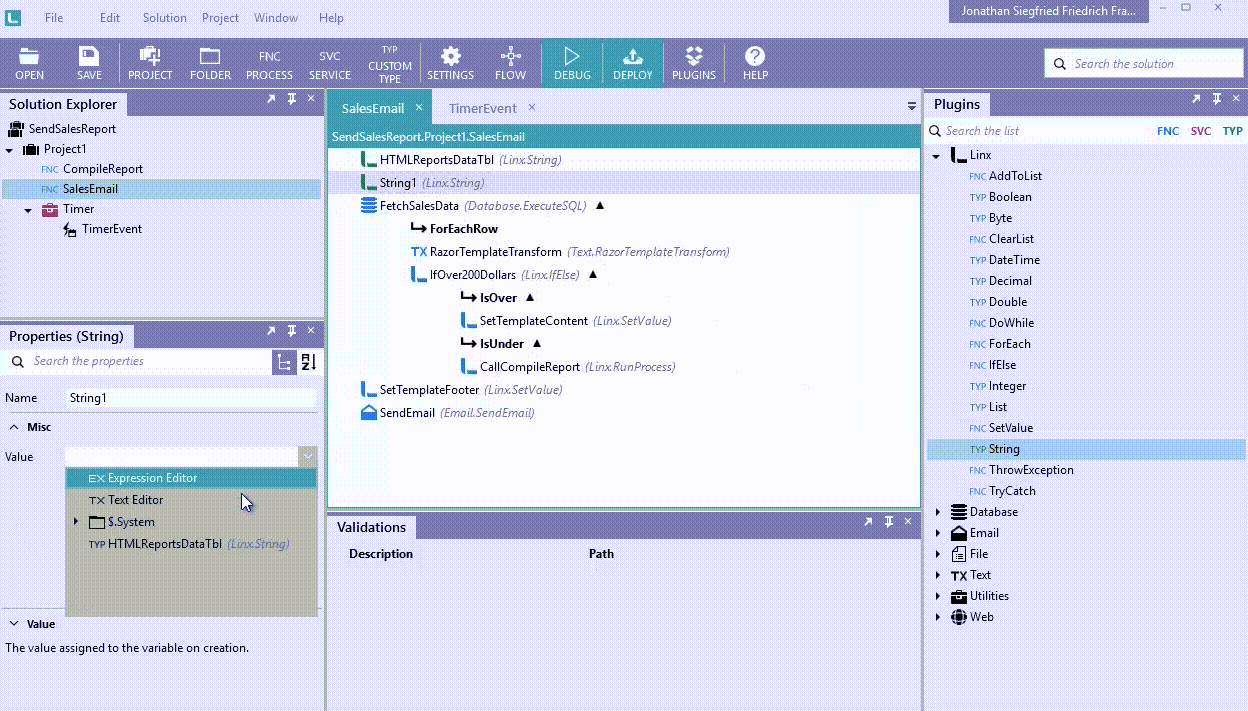Open the File menu
This screenshot has width=1248, height=711.
click(54, 18)
